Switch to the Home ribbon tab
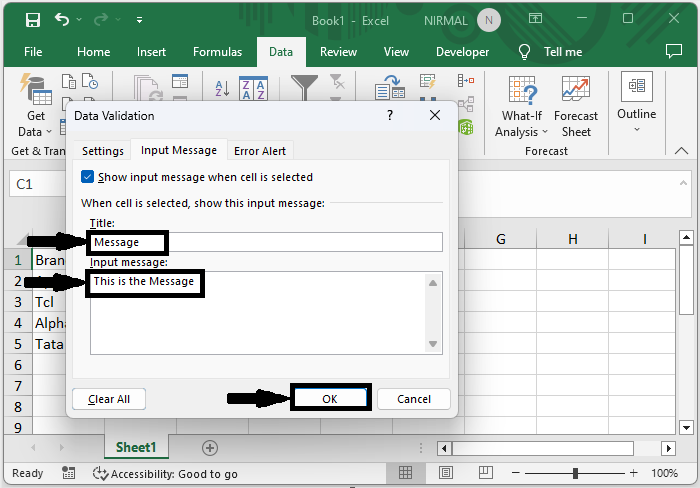 point(93,52)
